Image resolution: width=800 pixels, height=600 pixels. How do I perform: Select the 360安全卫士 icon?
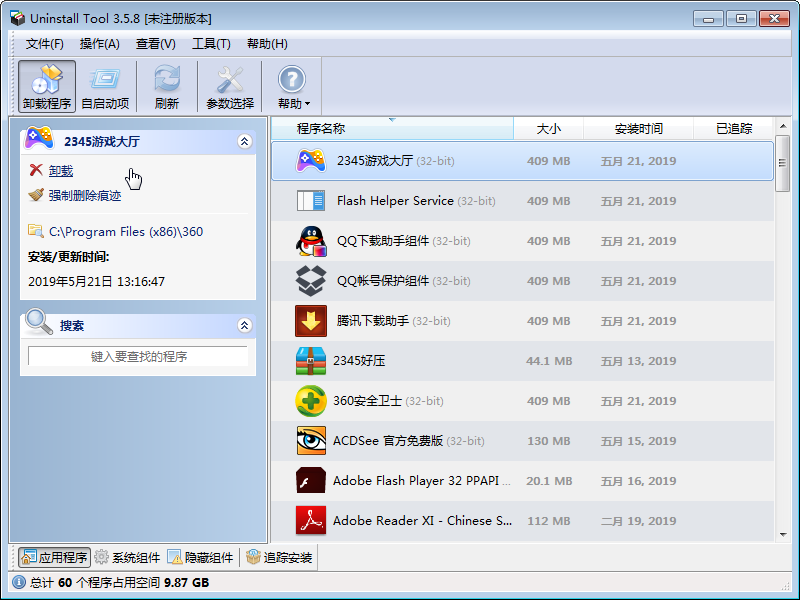click(311, 401)
